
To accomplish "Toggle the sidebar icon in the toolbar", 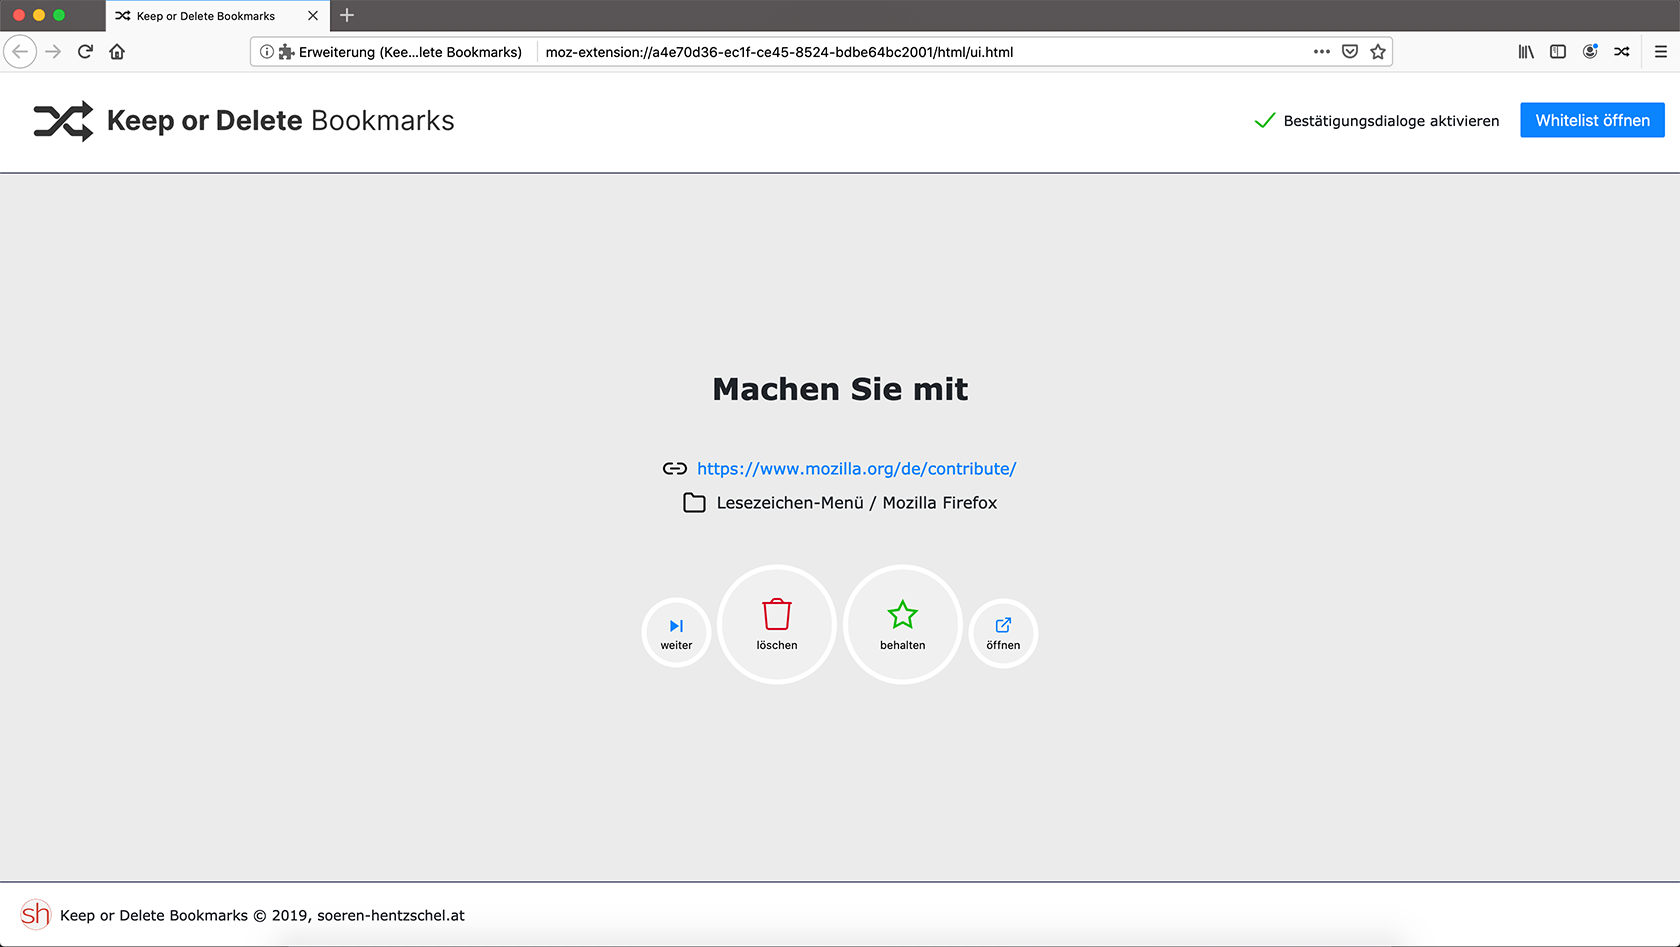I will point(1558,51).
